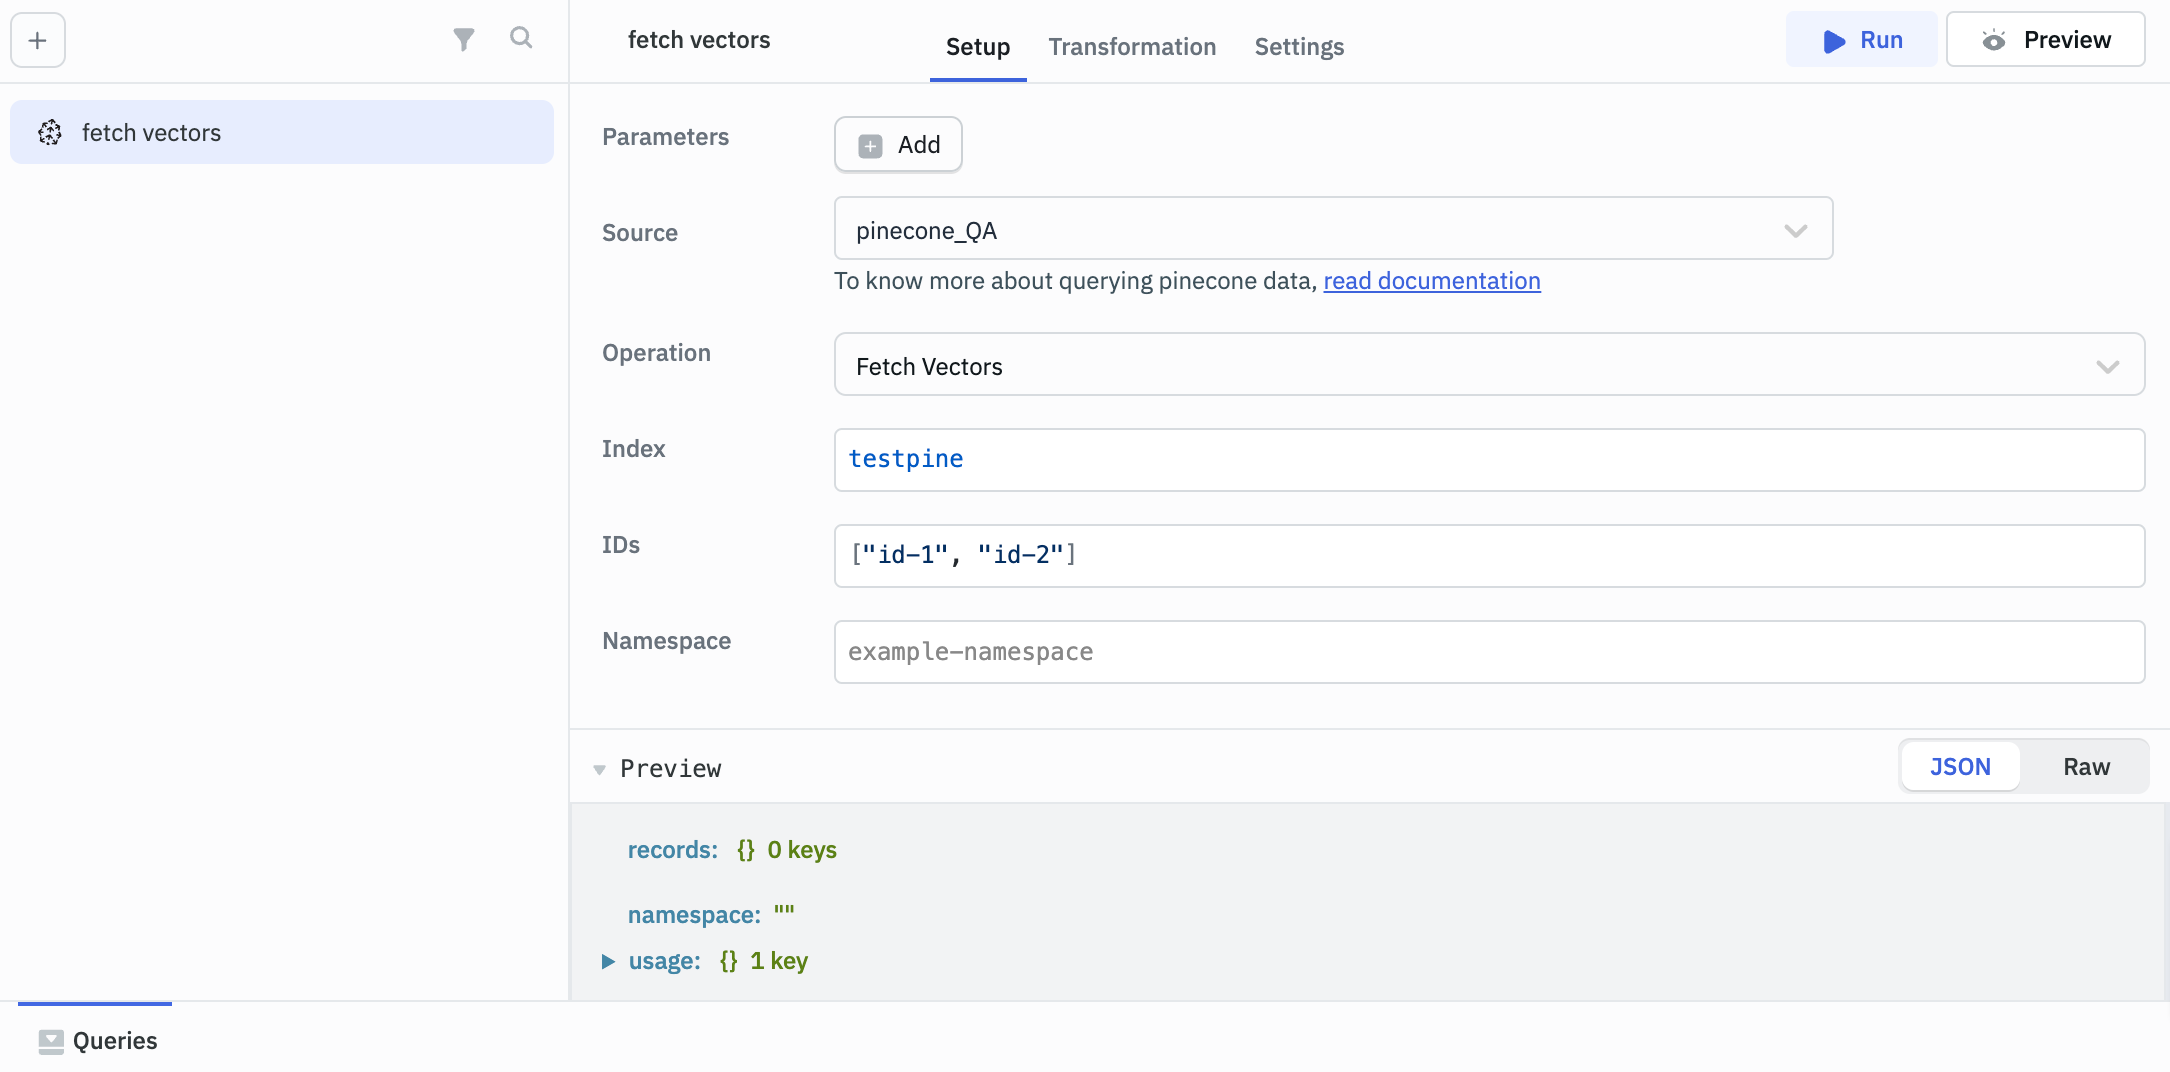Collapse the Preview section triangle
2170x1072 pixels.
click(x=599, y=769)
